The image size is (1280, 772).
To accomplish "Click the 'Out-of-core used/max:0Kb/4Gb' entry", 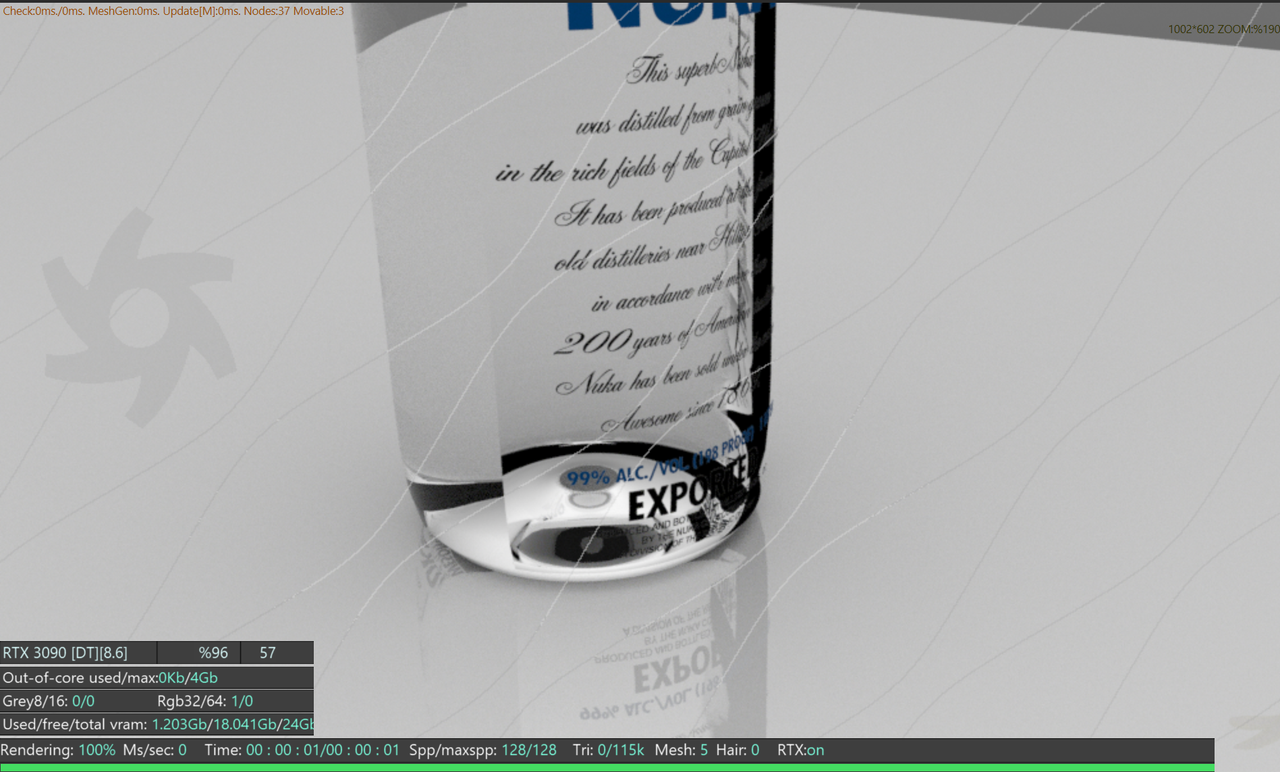I will coord(110,677).
